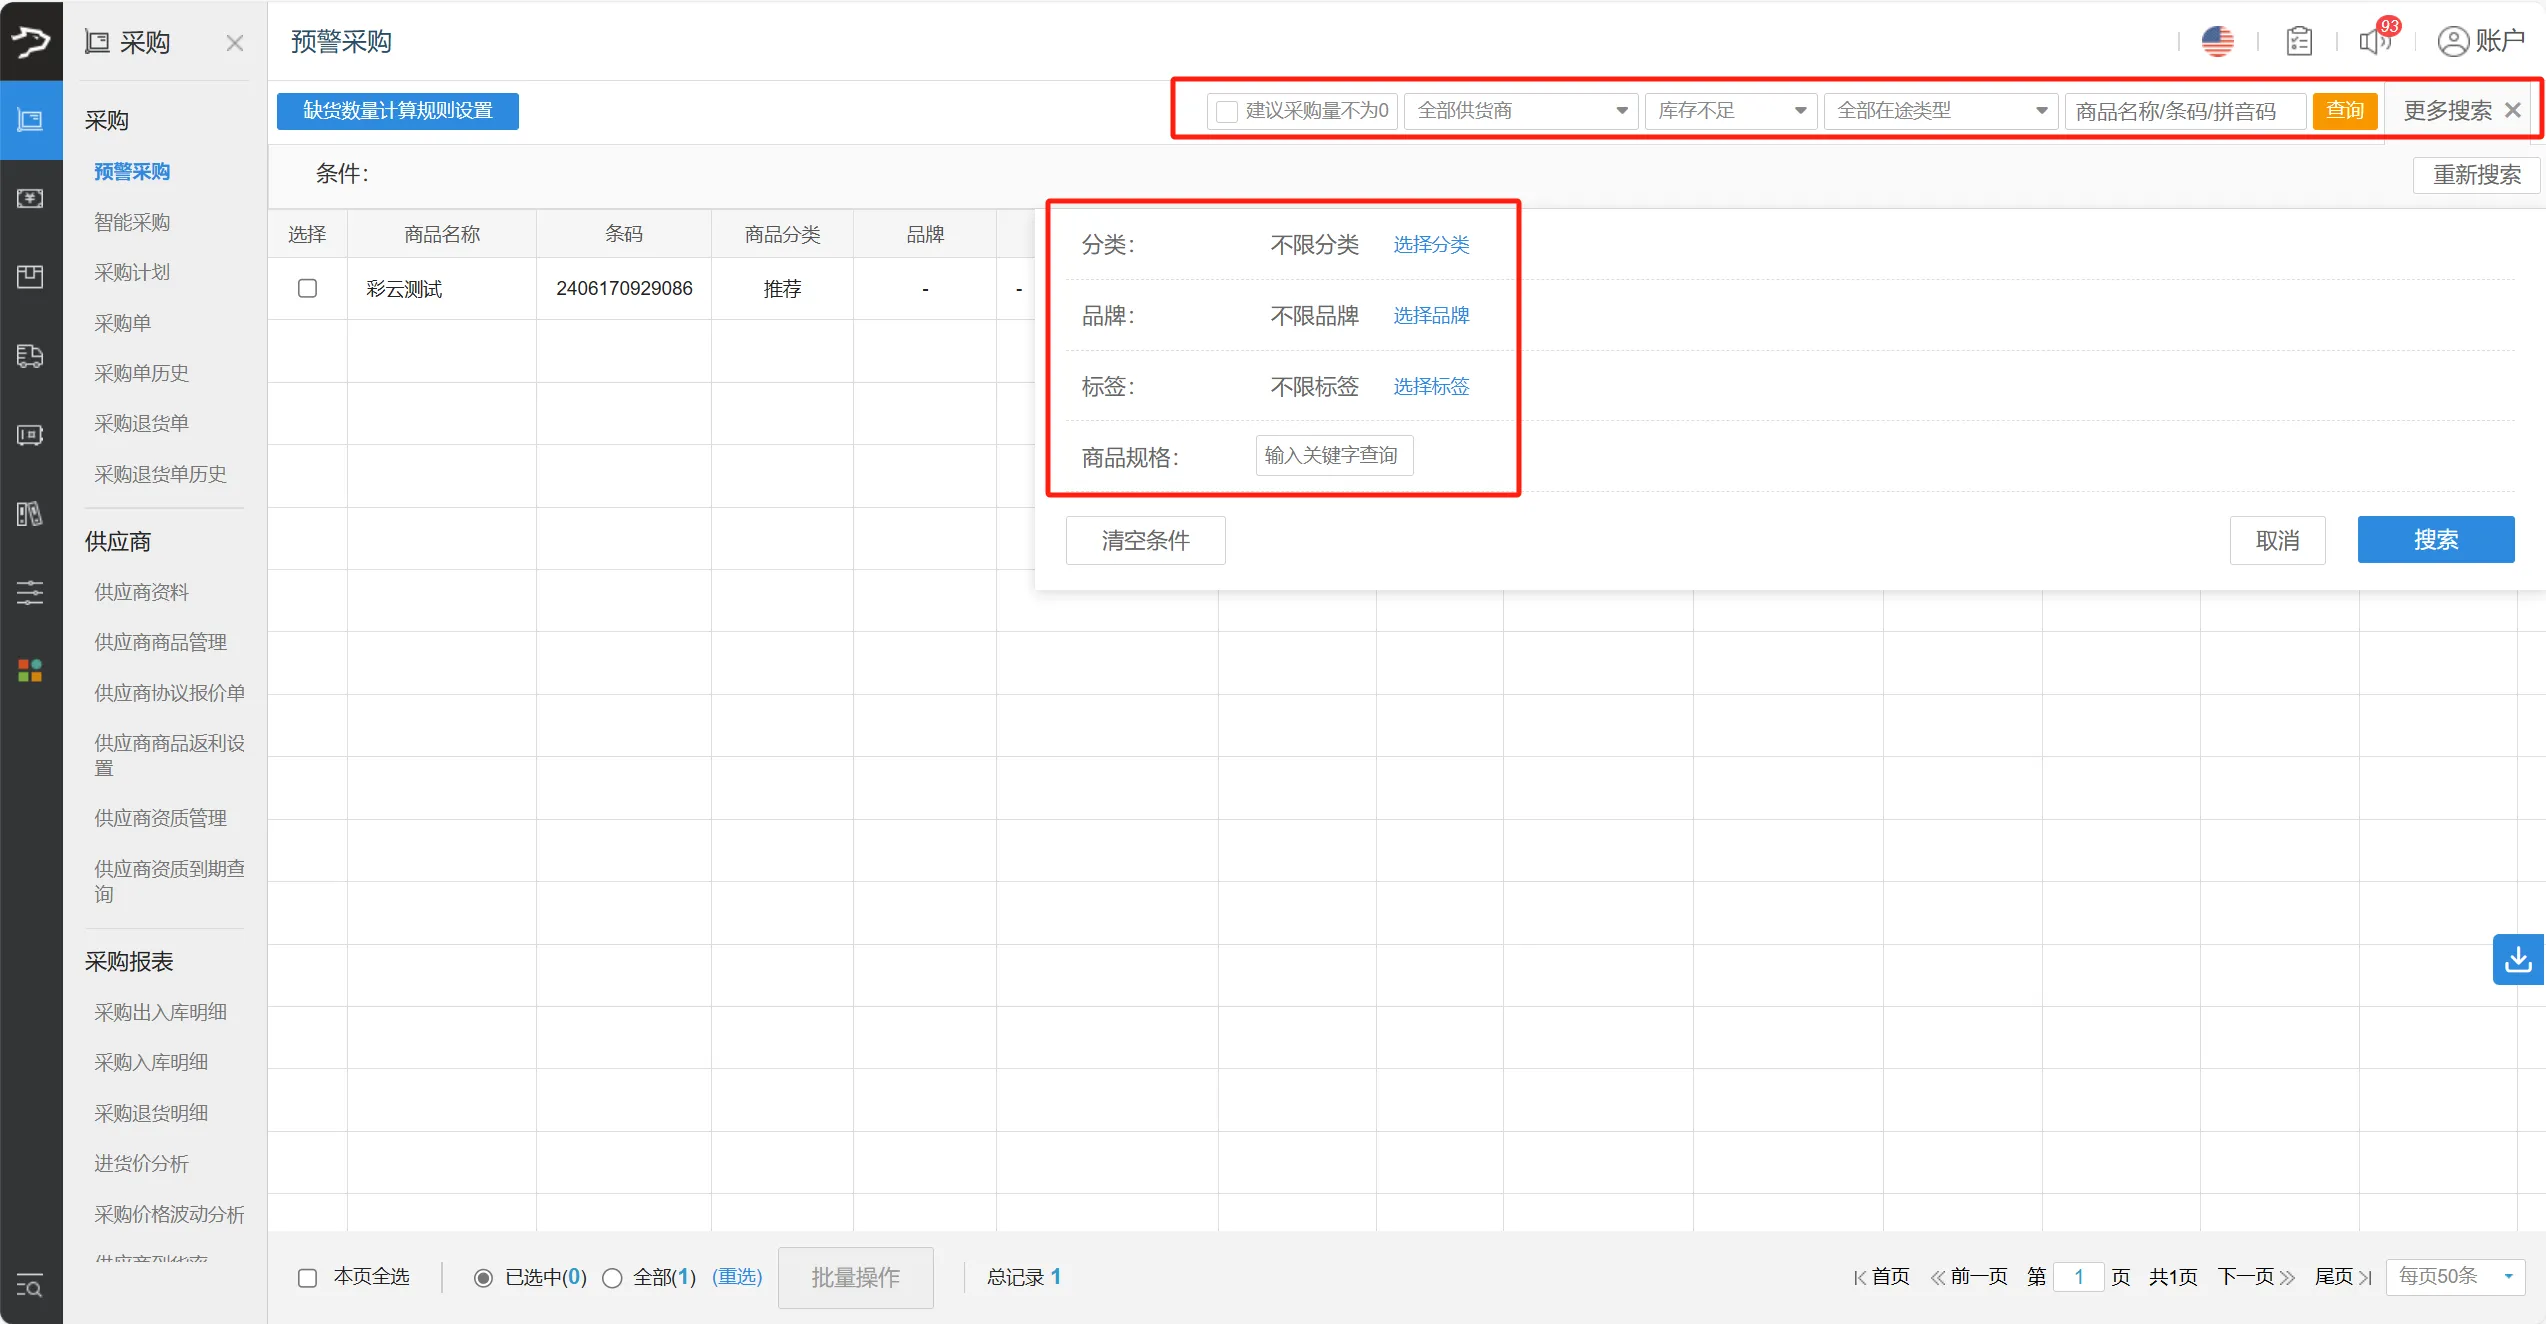Click the blue download icon button

(2518, 960)
